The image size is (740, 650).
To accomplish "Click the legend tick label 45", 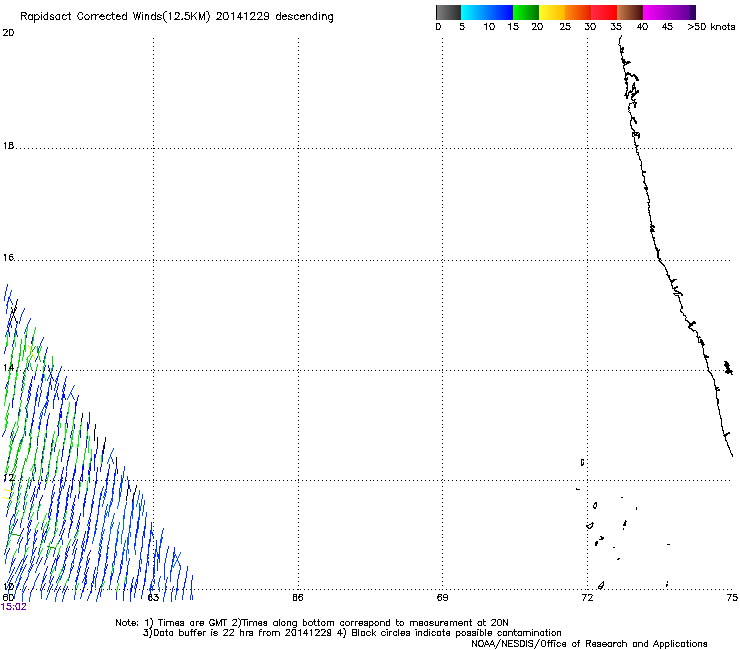I will click(x=667, y=27).
